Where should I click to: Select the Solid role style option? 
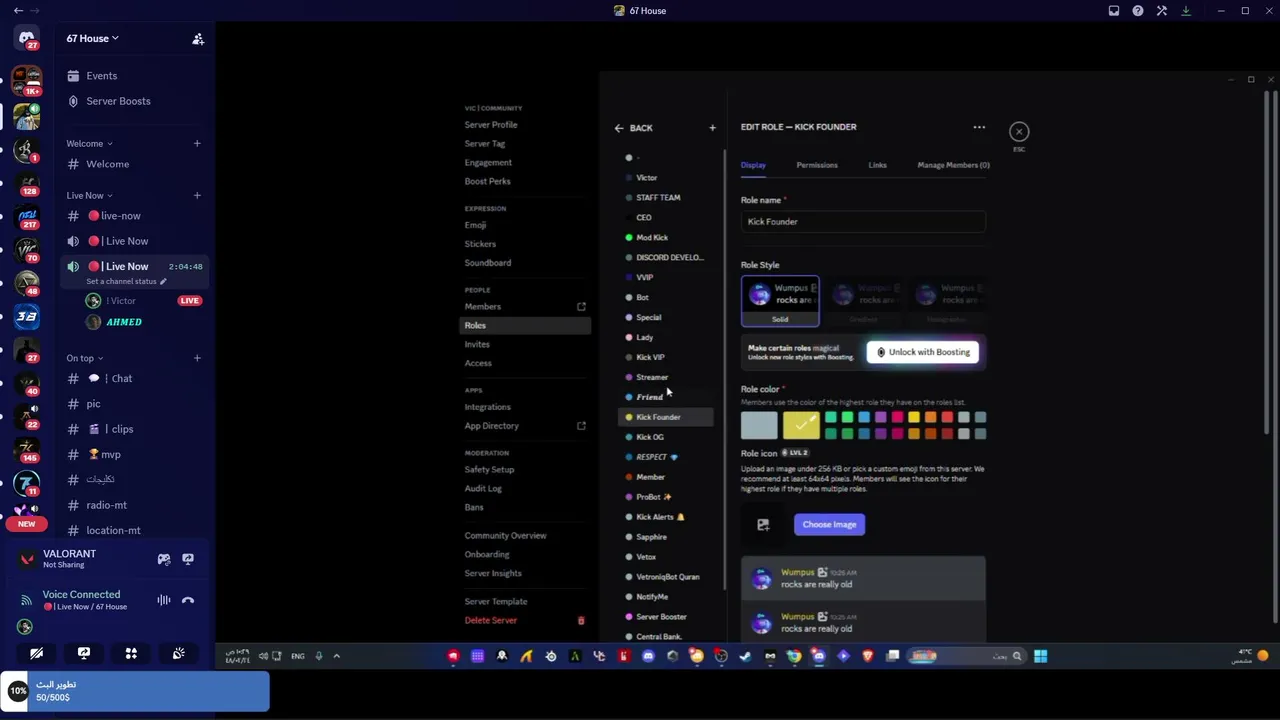click(x=780, y=301)
